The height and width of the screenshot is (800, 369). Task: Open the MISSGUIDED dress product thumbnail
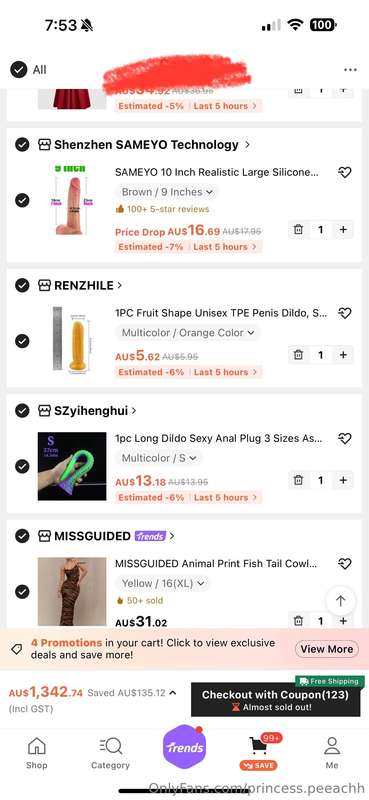tap(72, 592)
